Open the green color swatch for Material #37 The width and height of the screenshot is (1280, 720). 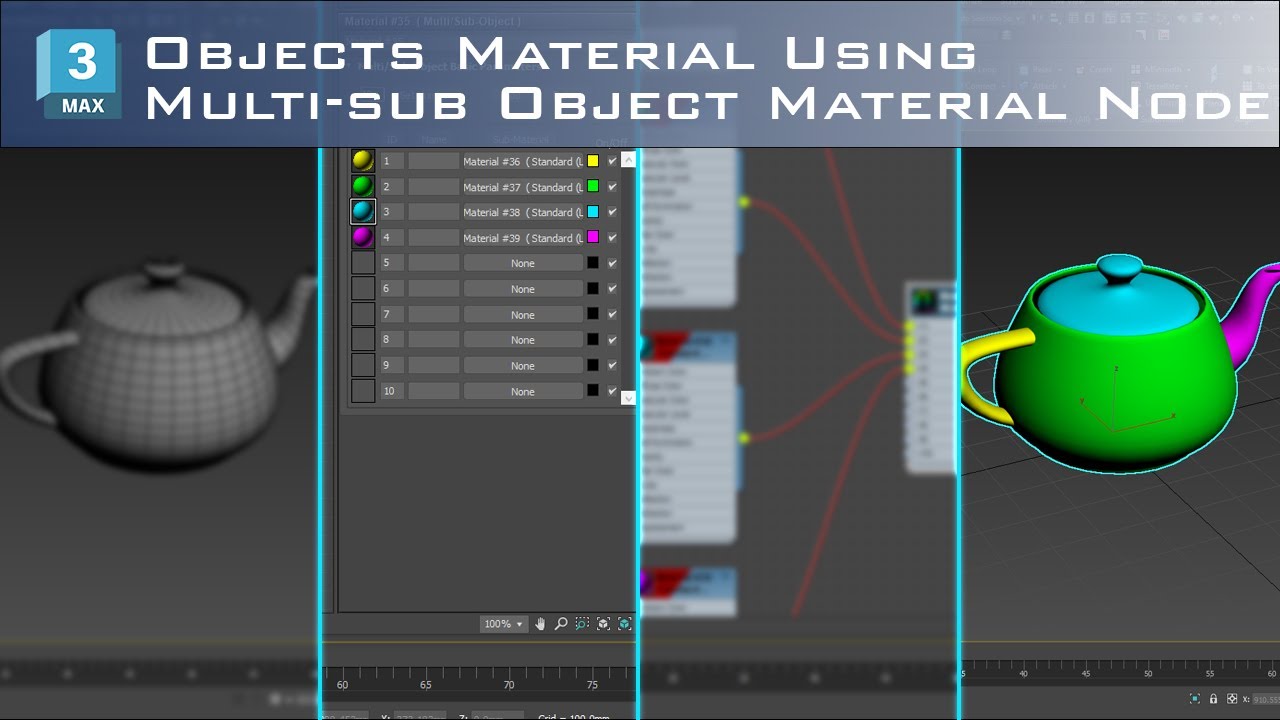[x=593, y=186]
